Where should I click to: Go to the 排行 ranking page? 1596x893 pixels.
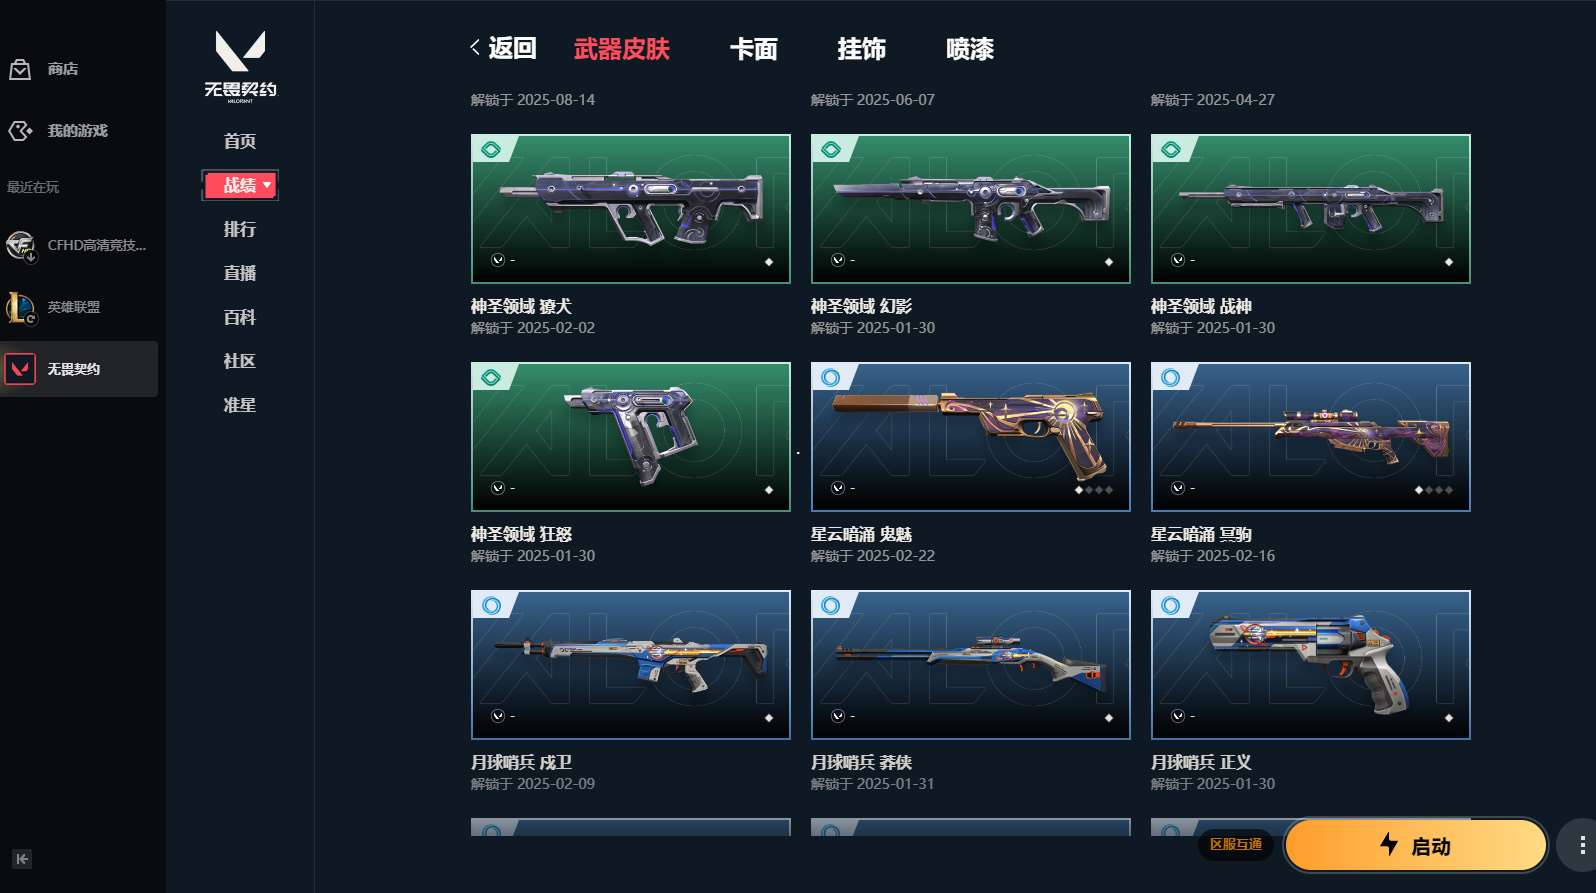240,229
